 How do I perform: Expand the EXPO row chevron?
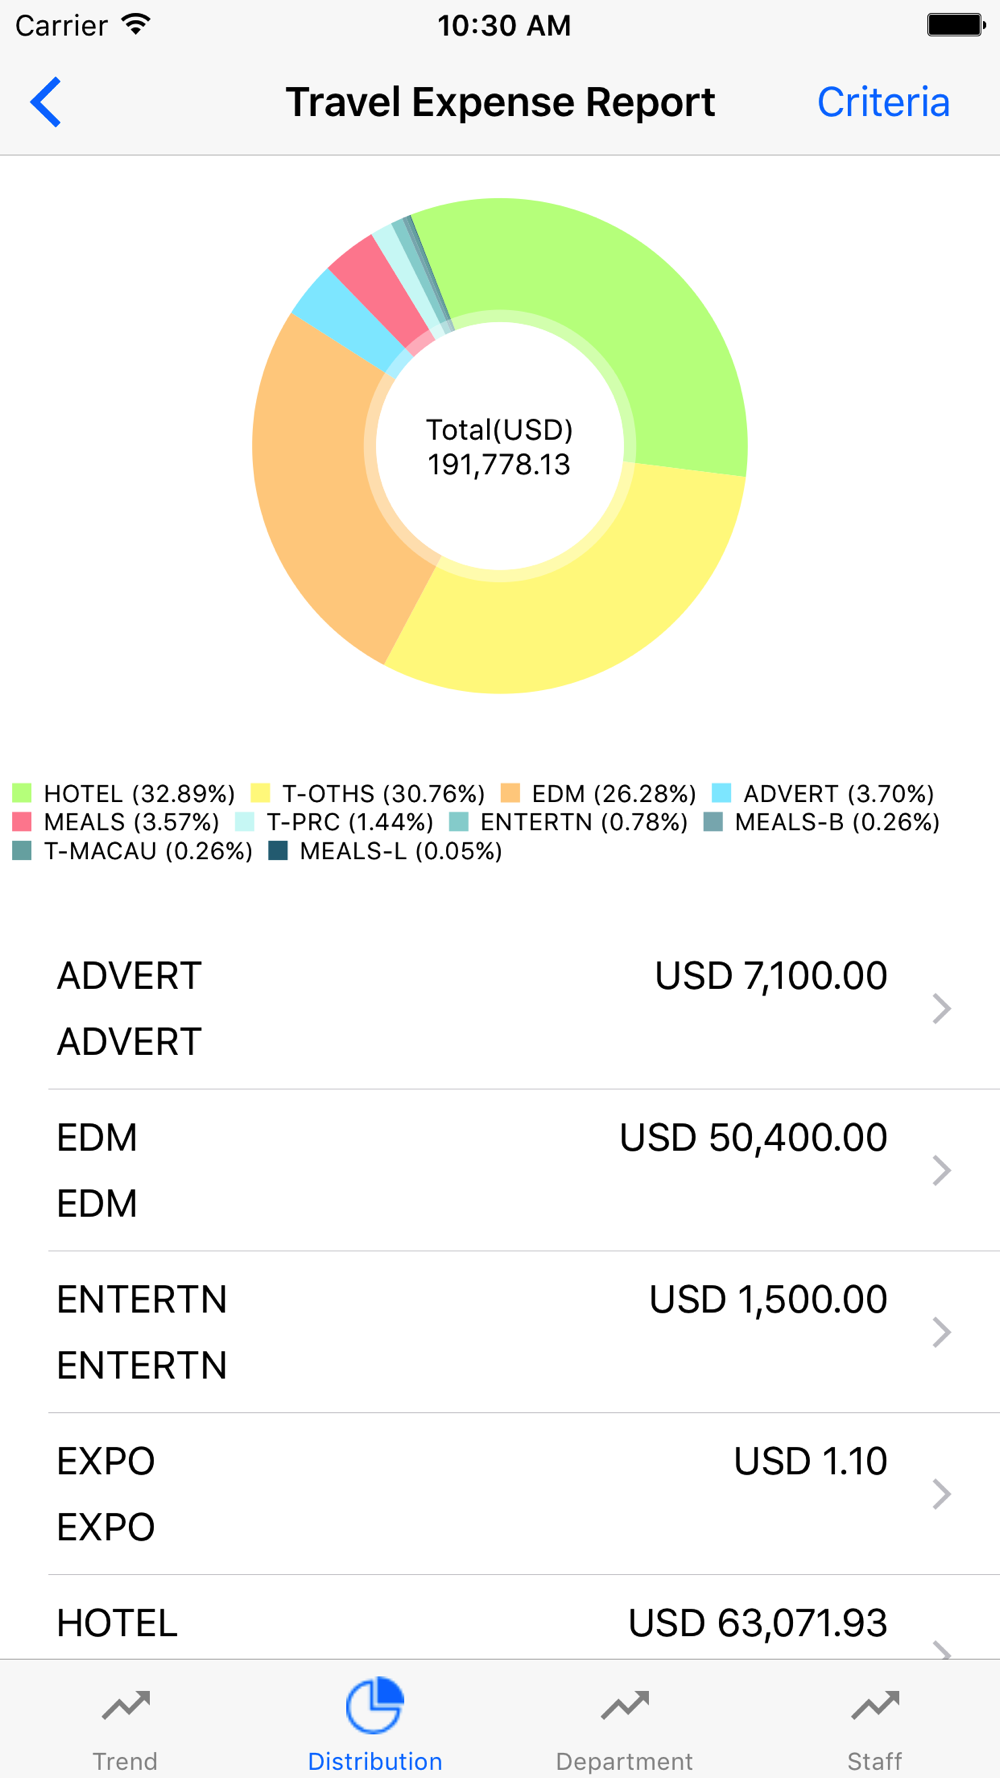(941, 1494)
